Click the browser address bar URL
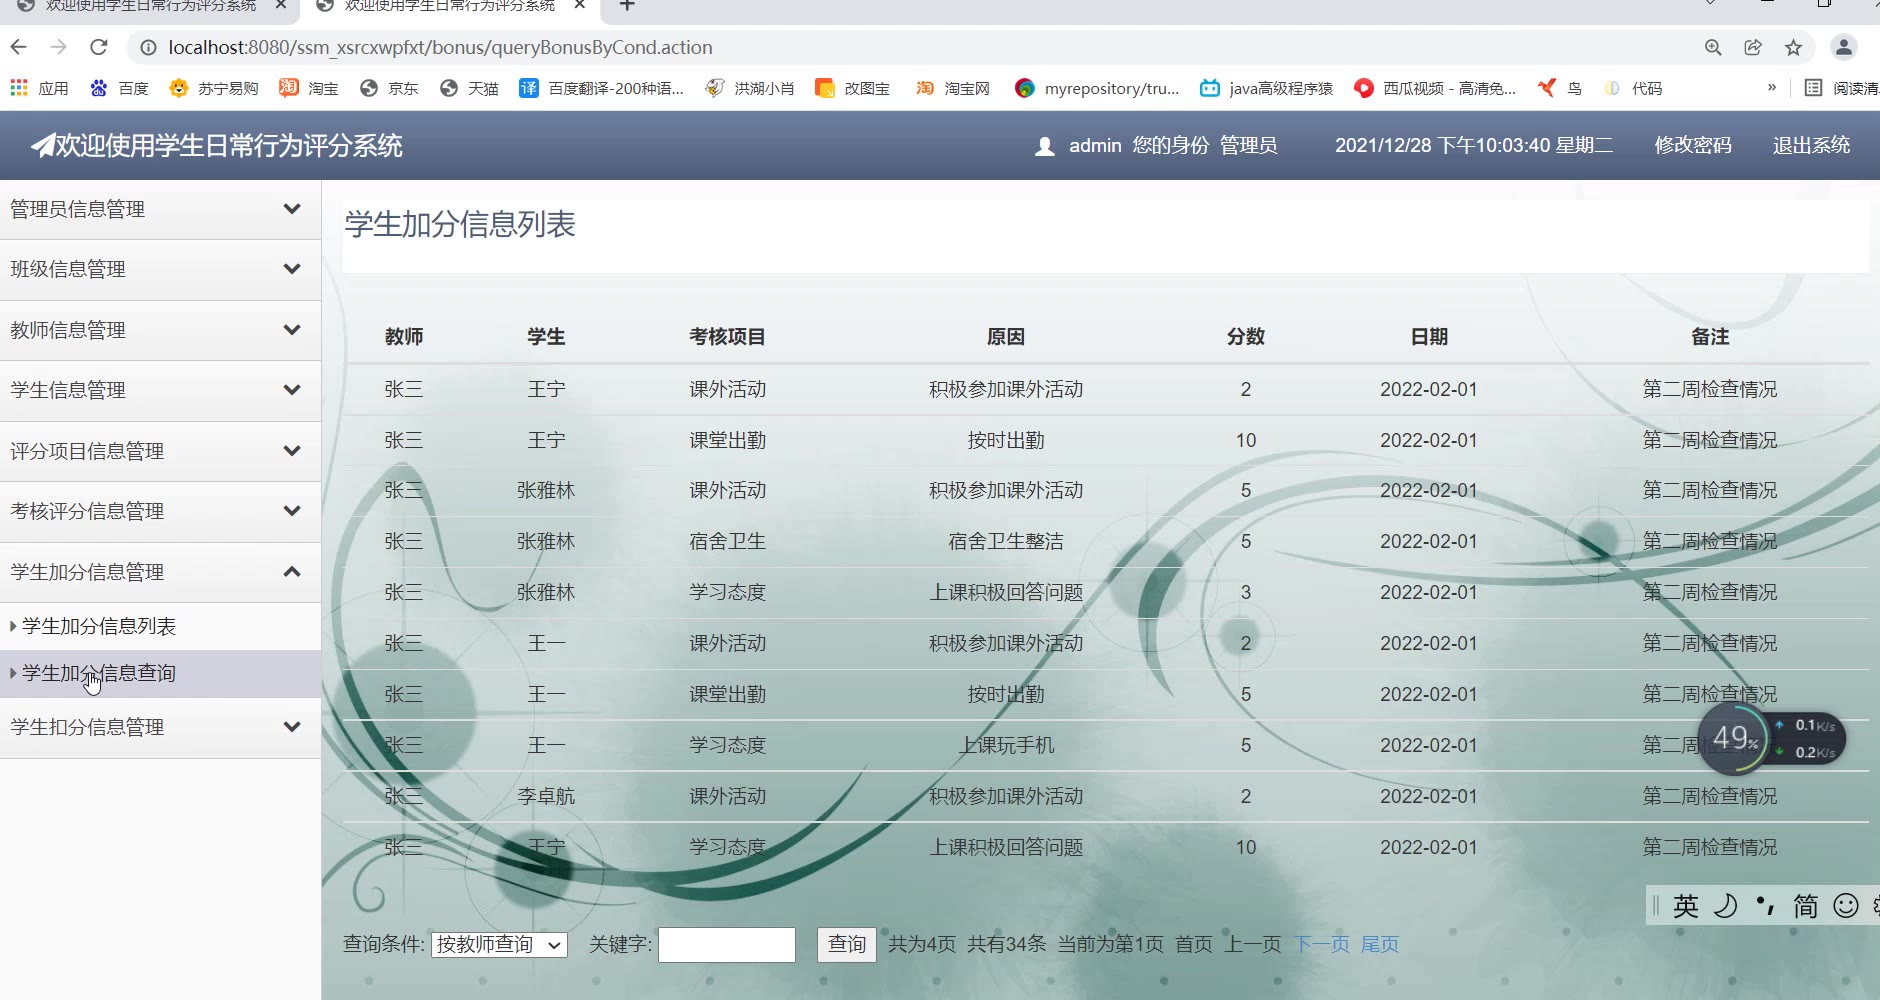 tap(440, 47)
